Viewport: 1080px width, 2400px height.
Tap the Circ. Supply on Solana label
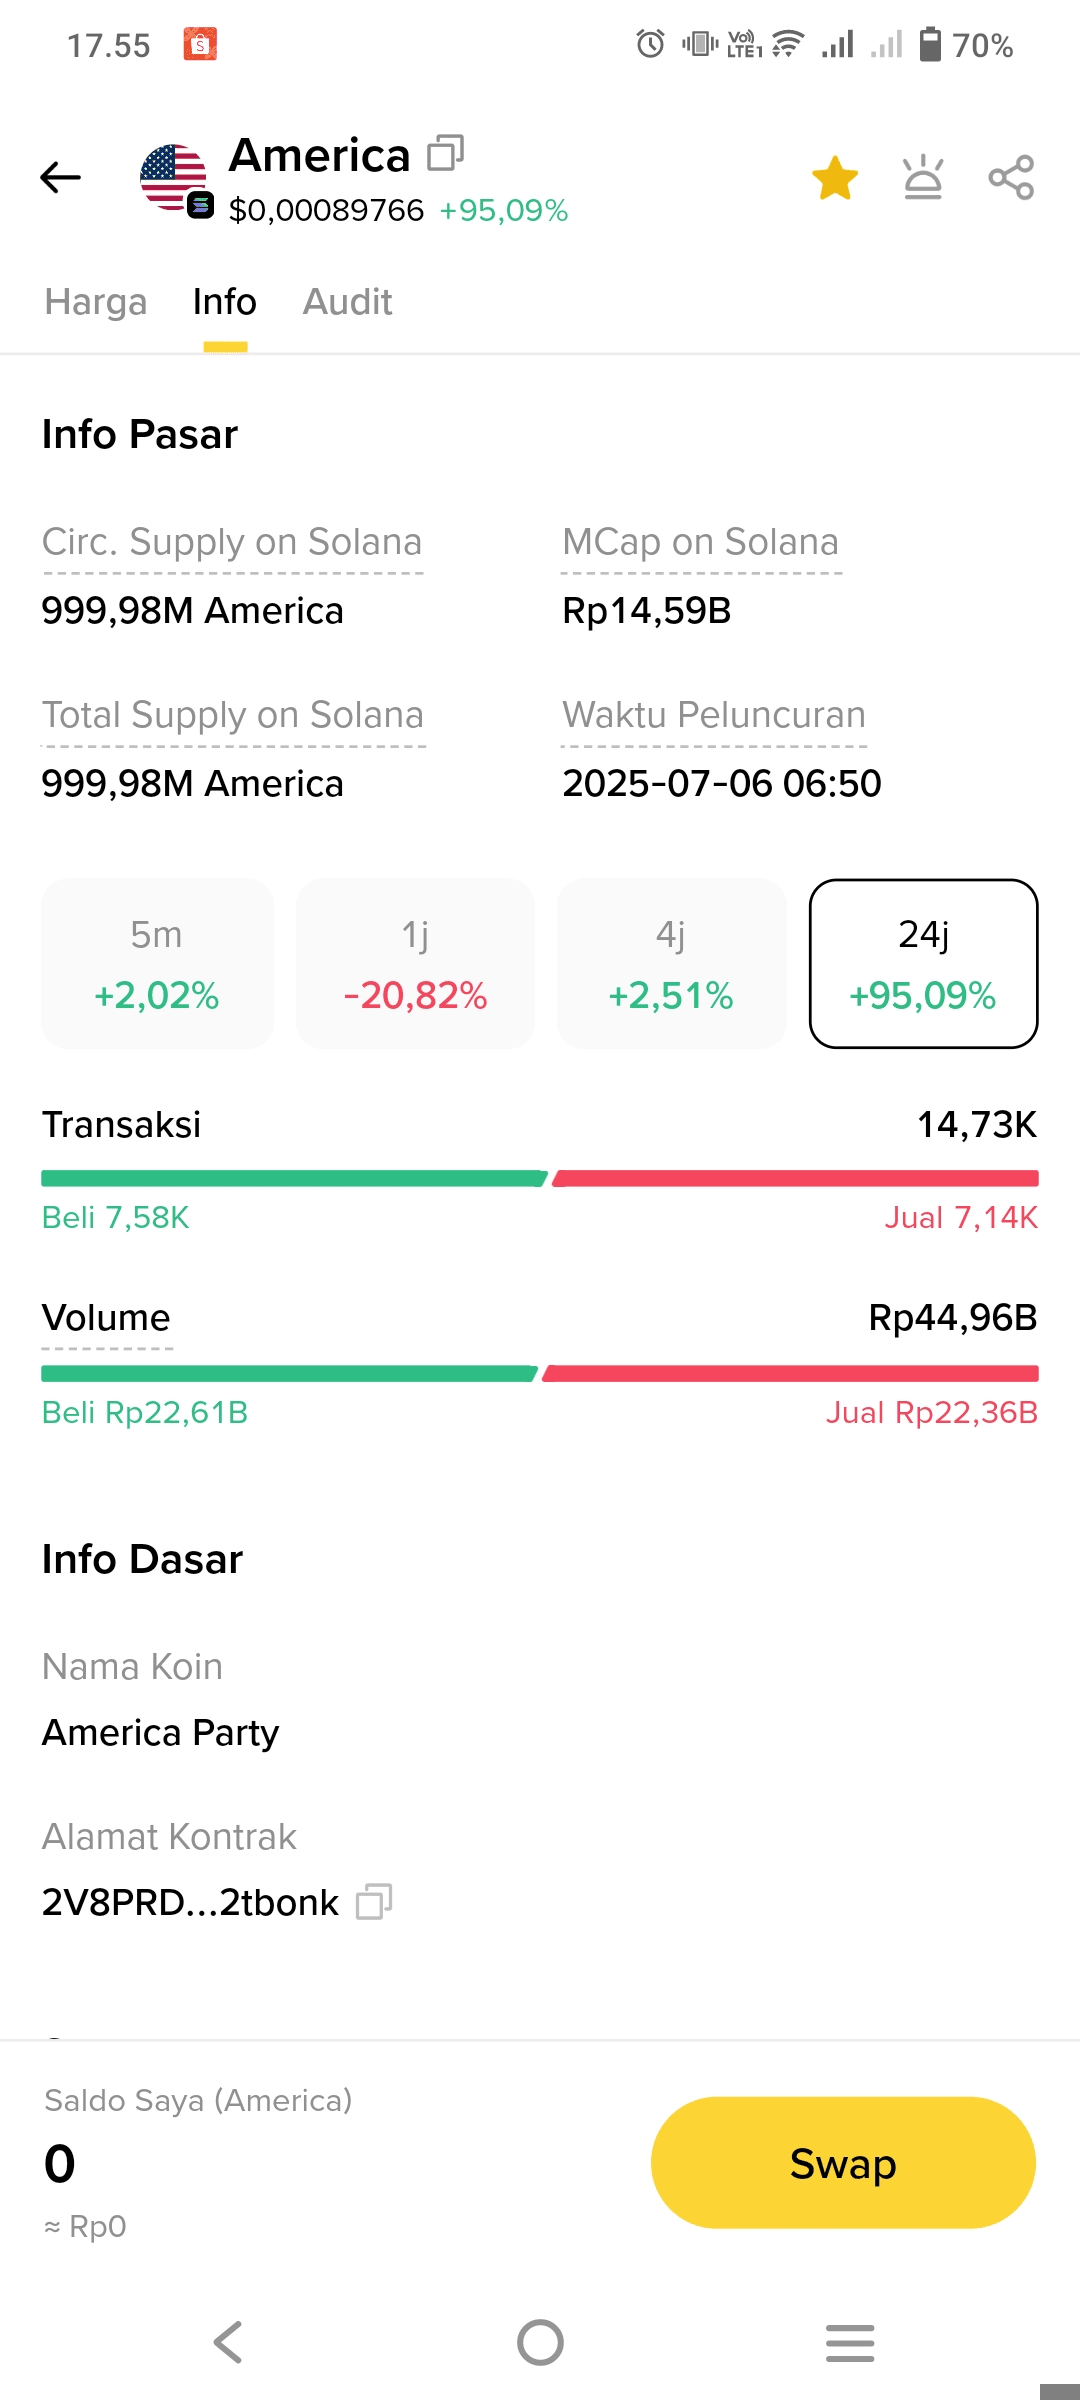pos(232,542)
